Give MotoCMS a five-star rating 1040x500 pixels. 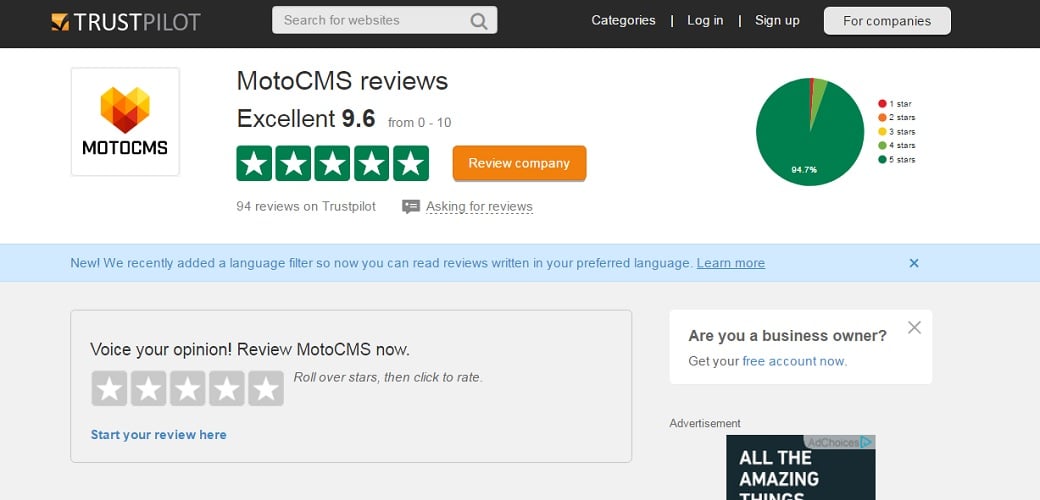[x=265, y=389]
